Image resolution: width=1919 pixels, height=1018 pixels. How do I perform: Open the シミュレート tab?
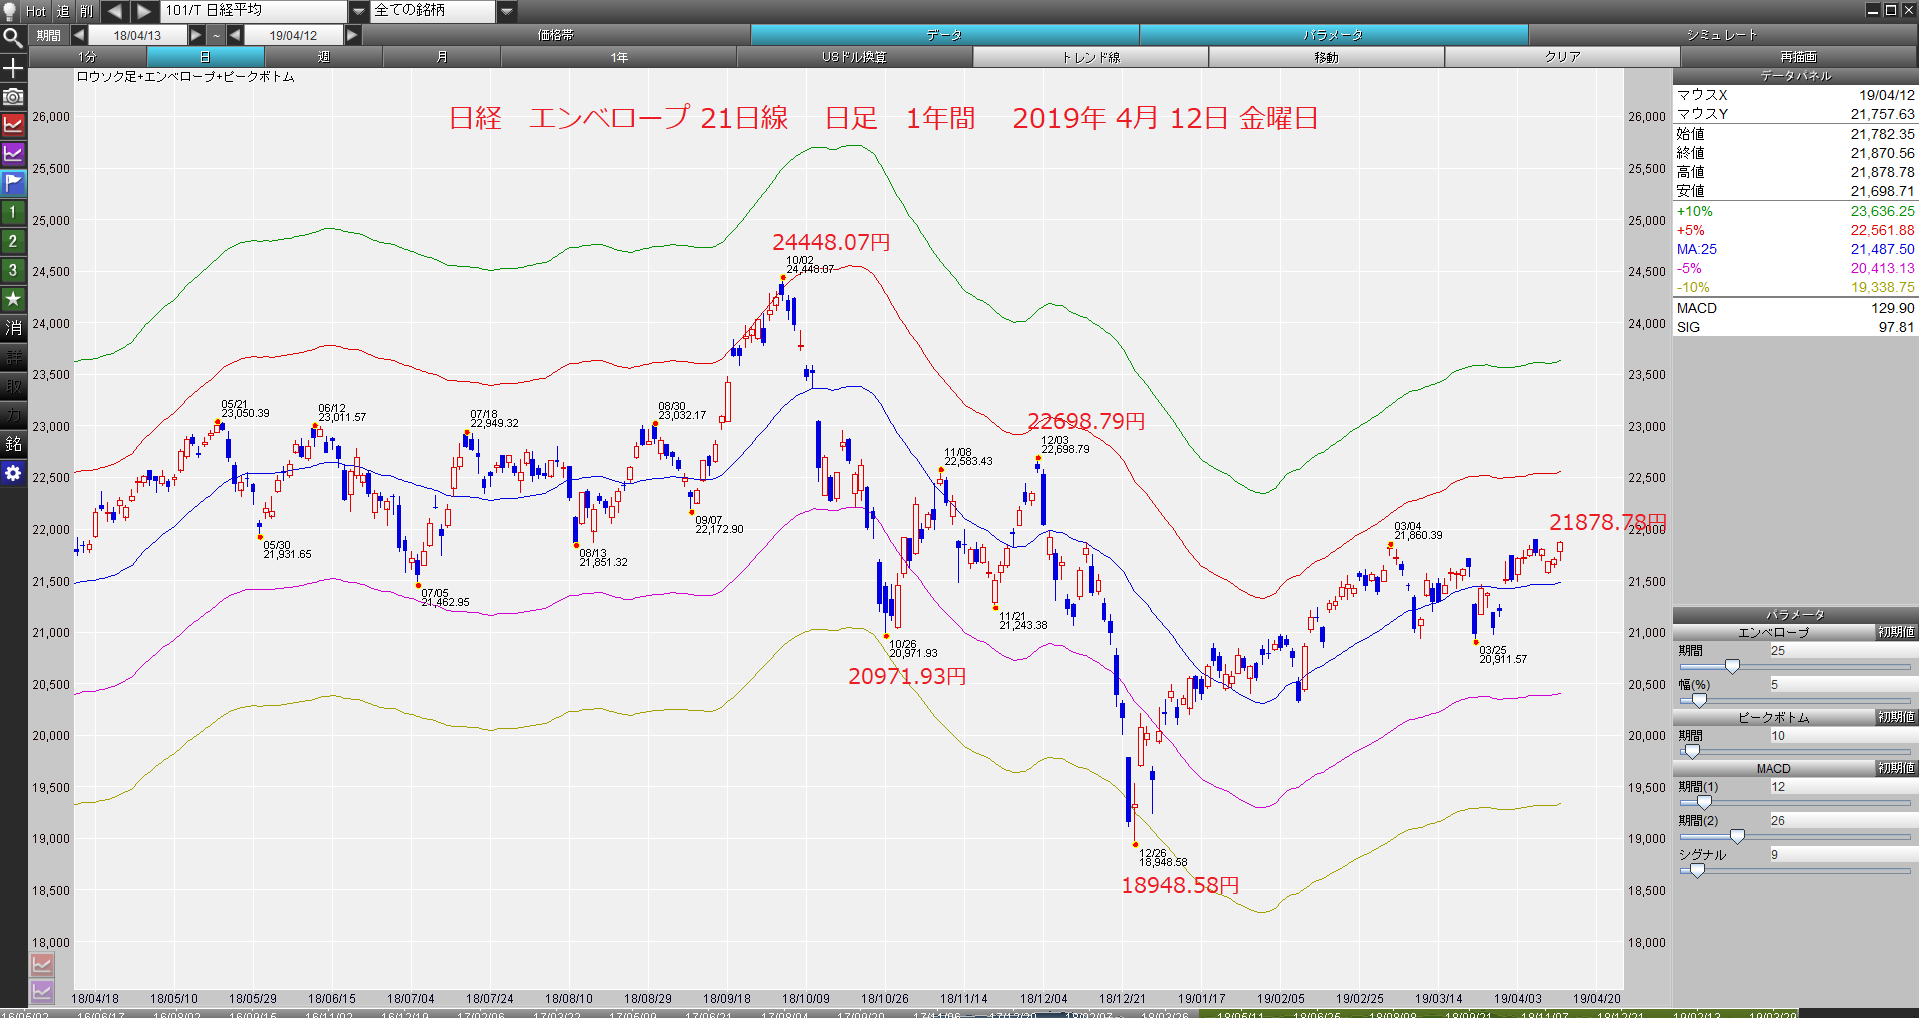point(1722,35)
